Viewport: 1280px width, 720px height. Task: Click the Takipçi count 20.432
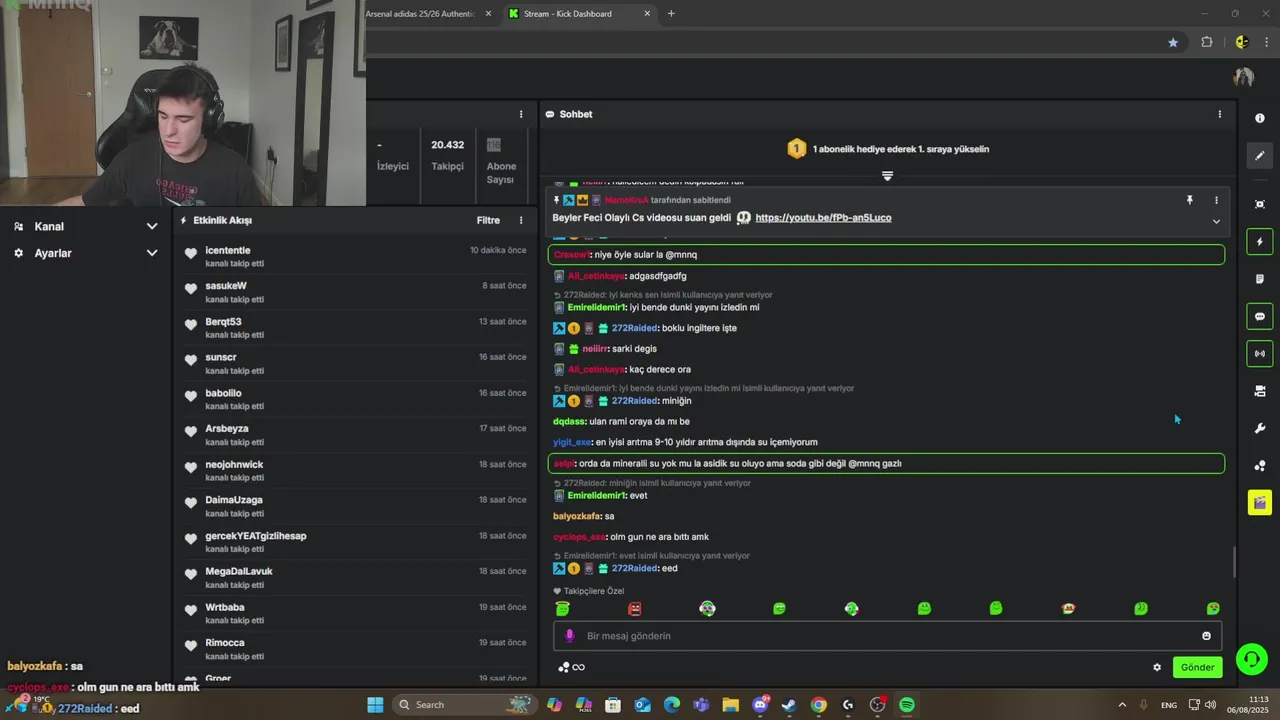point(447,145)
